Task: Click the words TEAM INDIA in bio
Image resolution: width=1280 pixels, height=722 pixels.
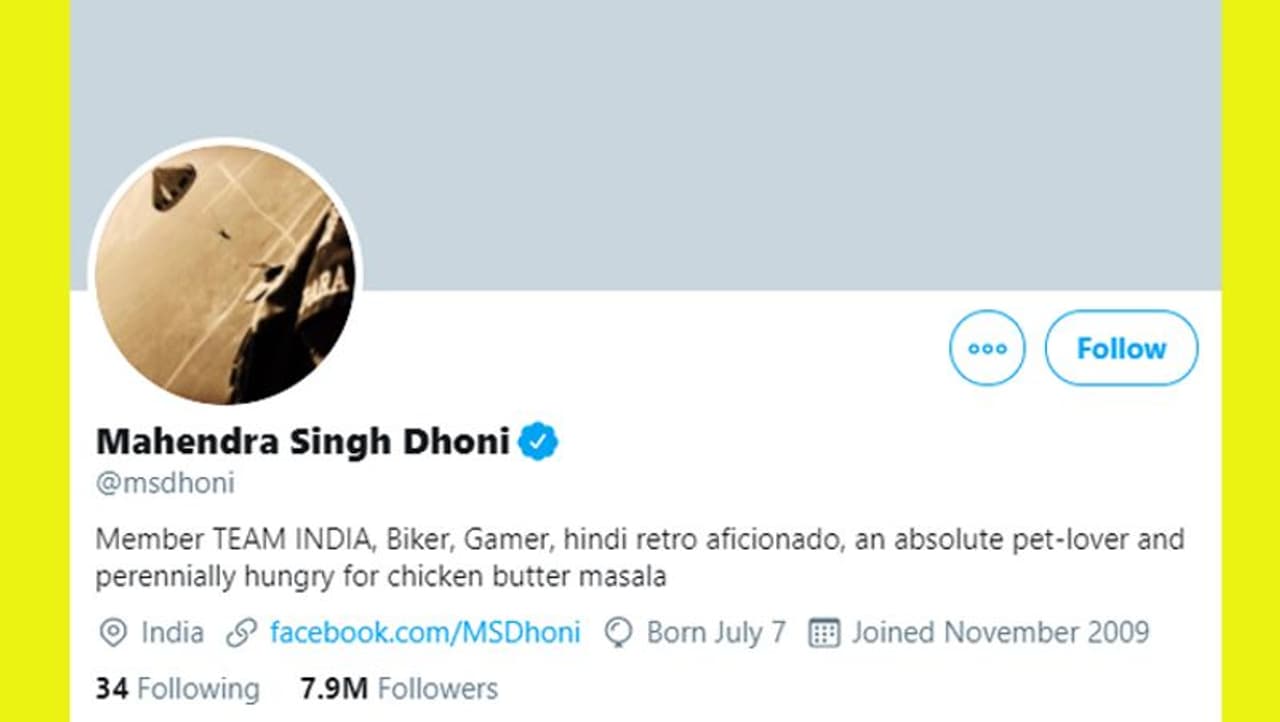Action: point(290,540)
